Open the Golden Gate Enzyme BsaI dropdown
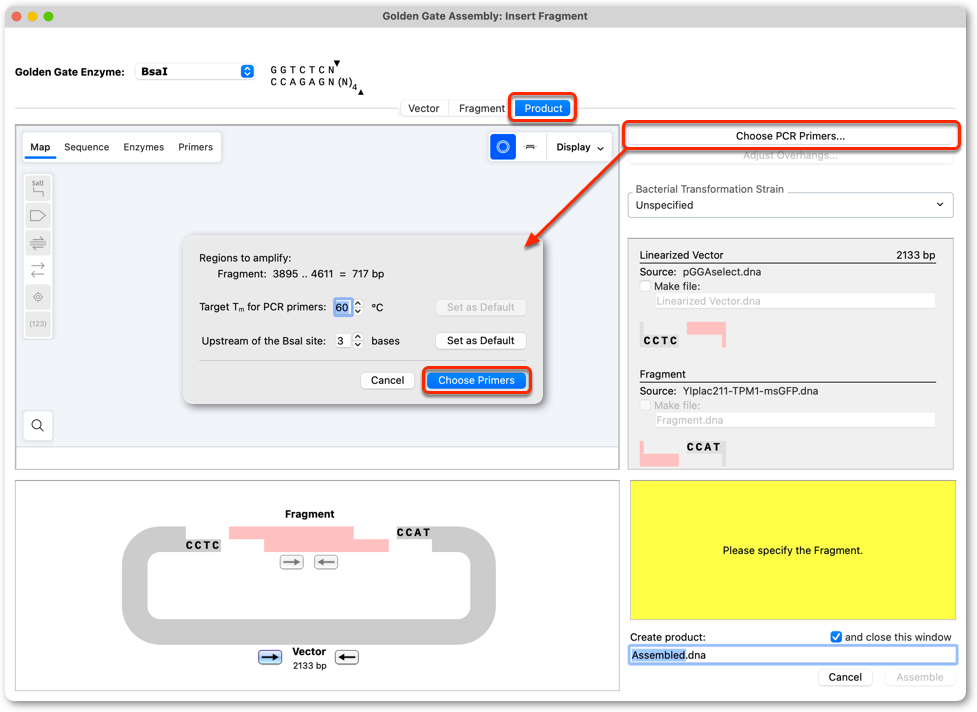Viewport: 977px width, 712px height. (195, 72)
